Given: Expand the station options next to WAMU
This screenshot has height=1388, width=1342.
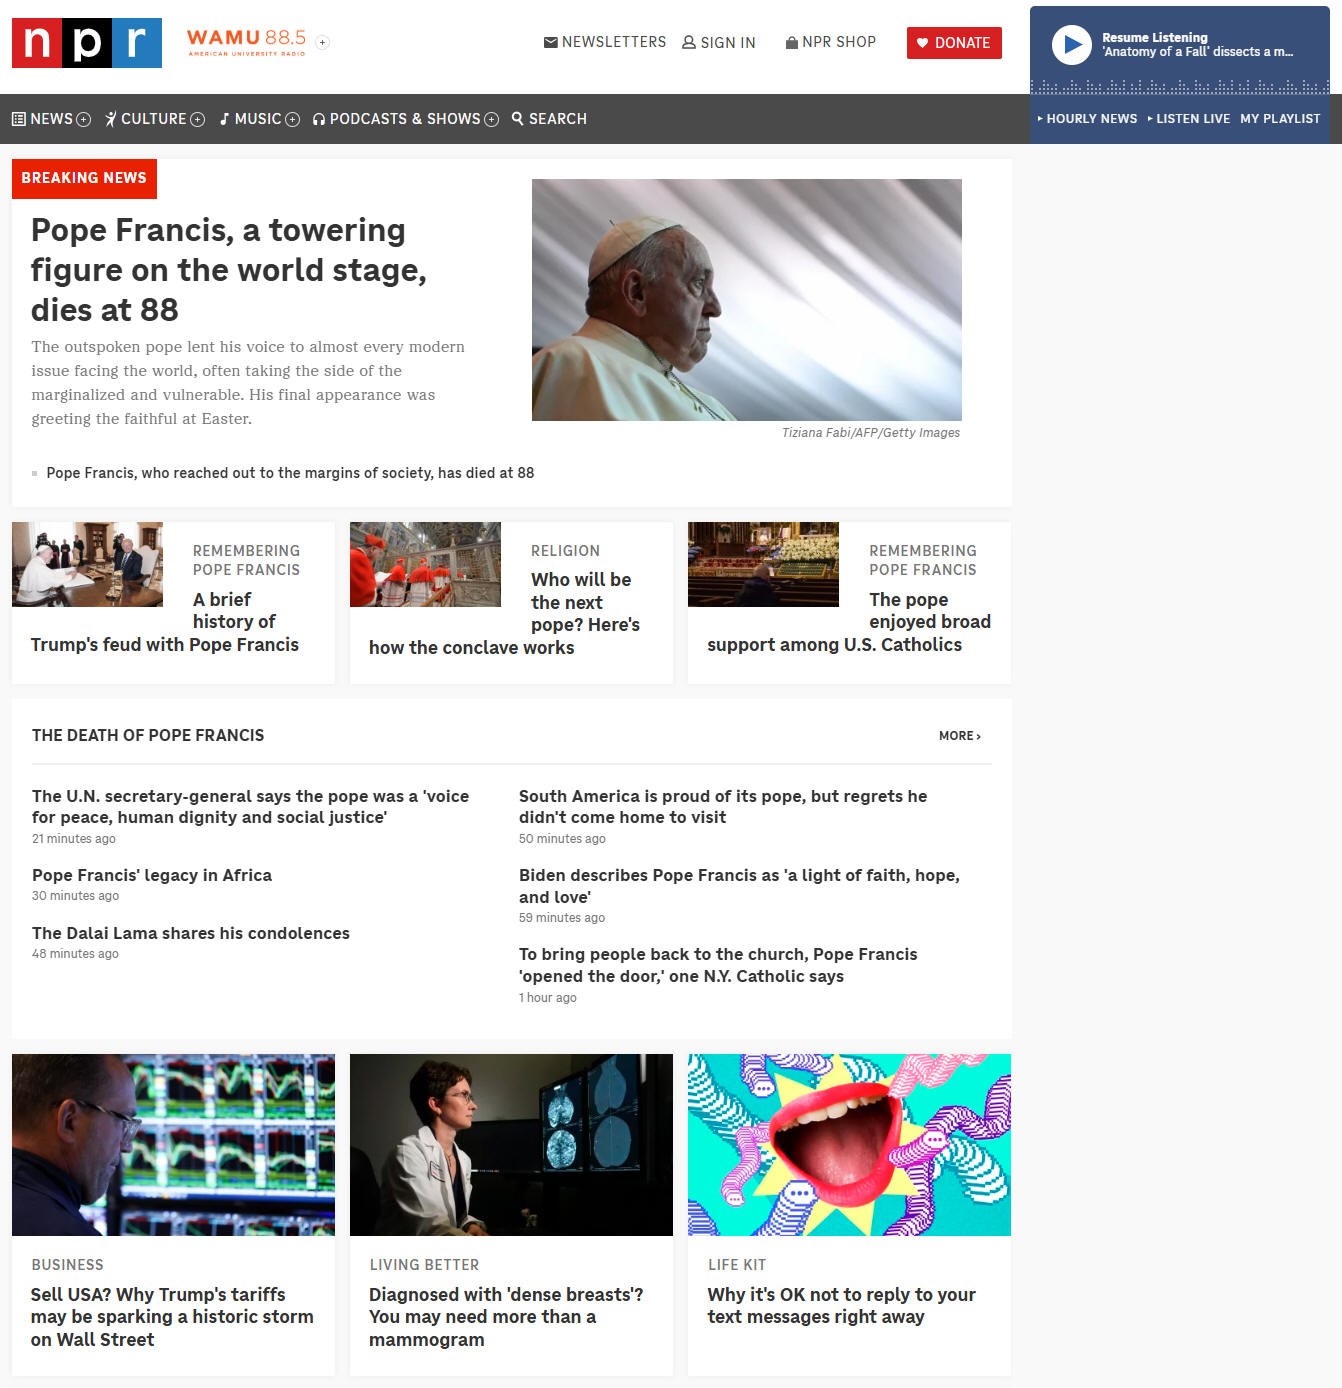Looking at the screenshot, I should point(322,42).
